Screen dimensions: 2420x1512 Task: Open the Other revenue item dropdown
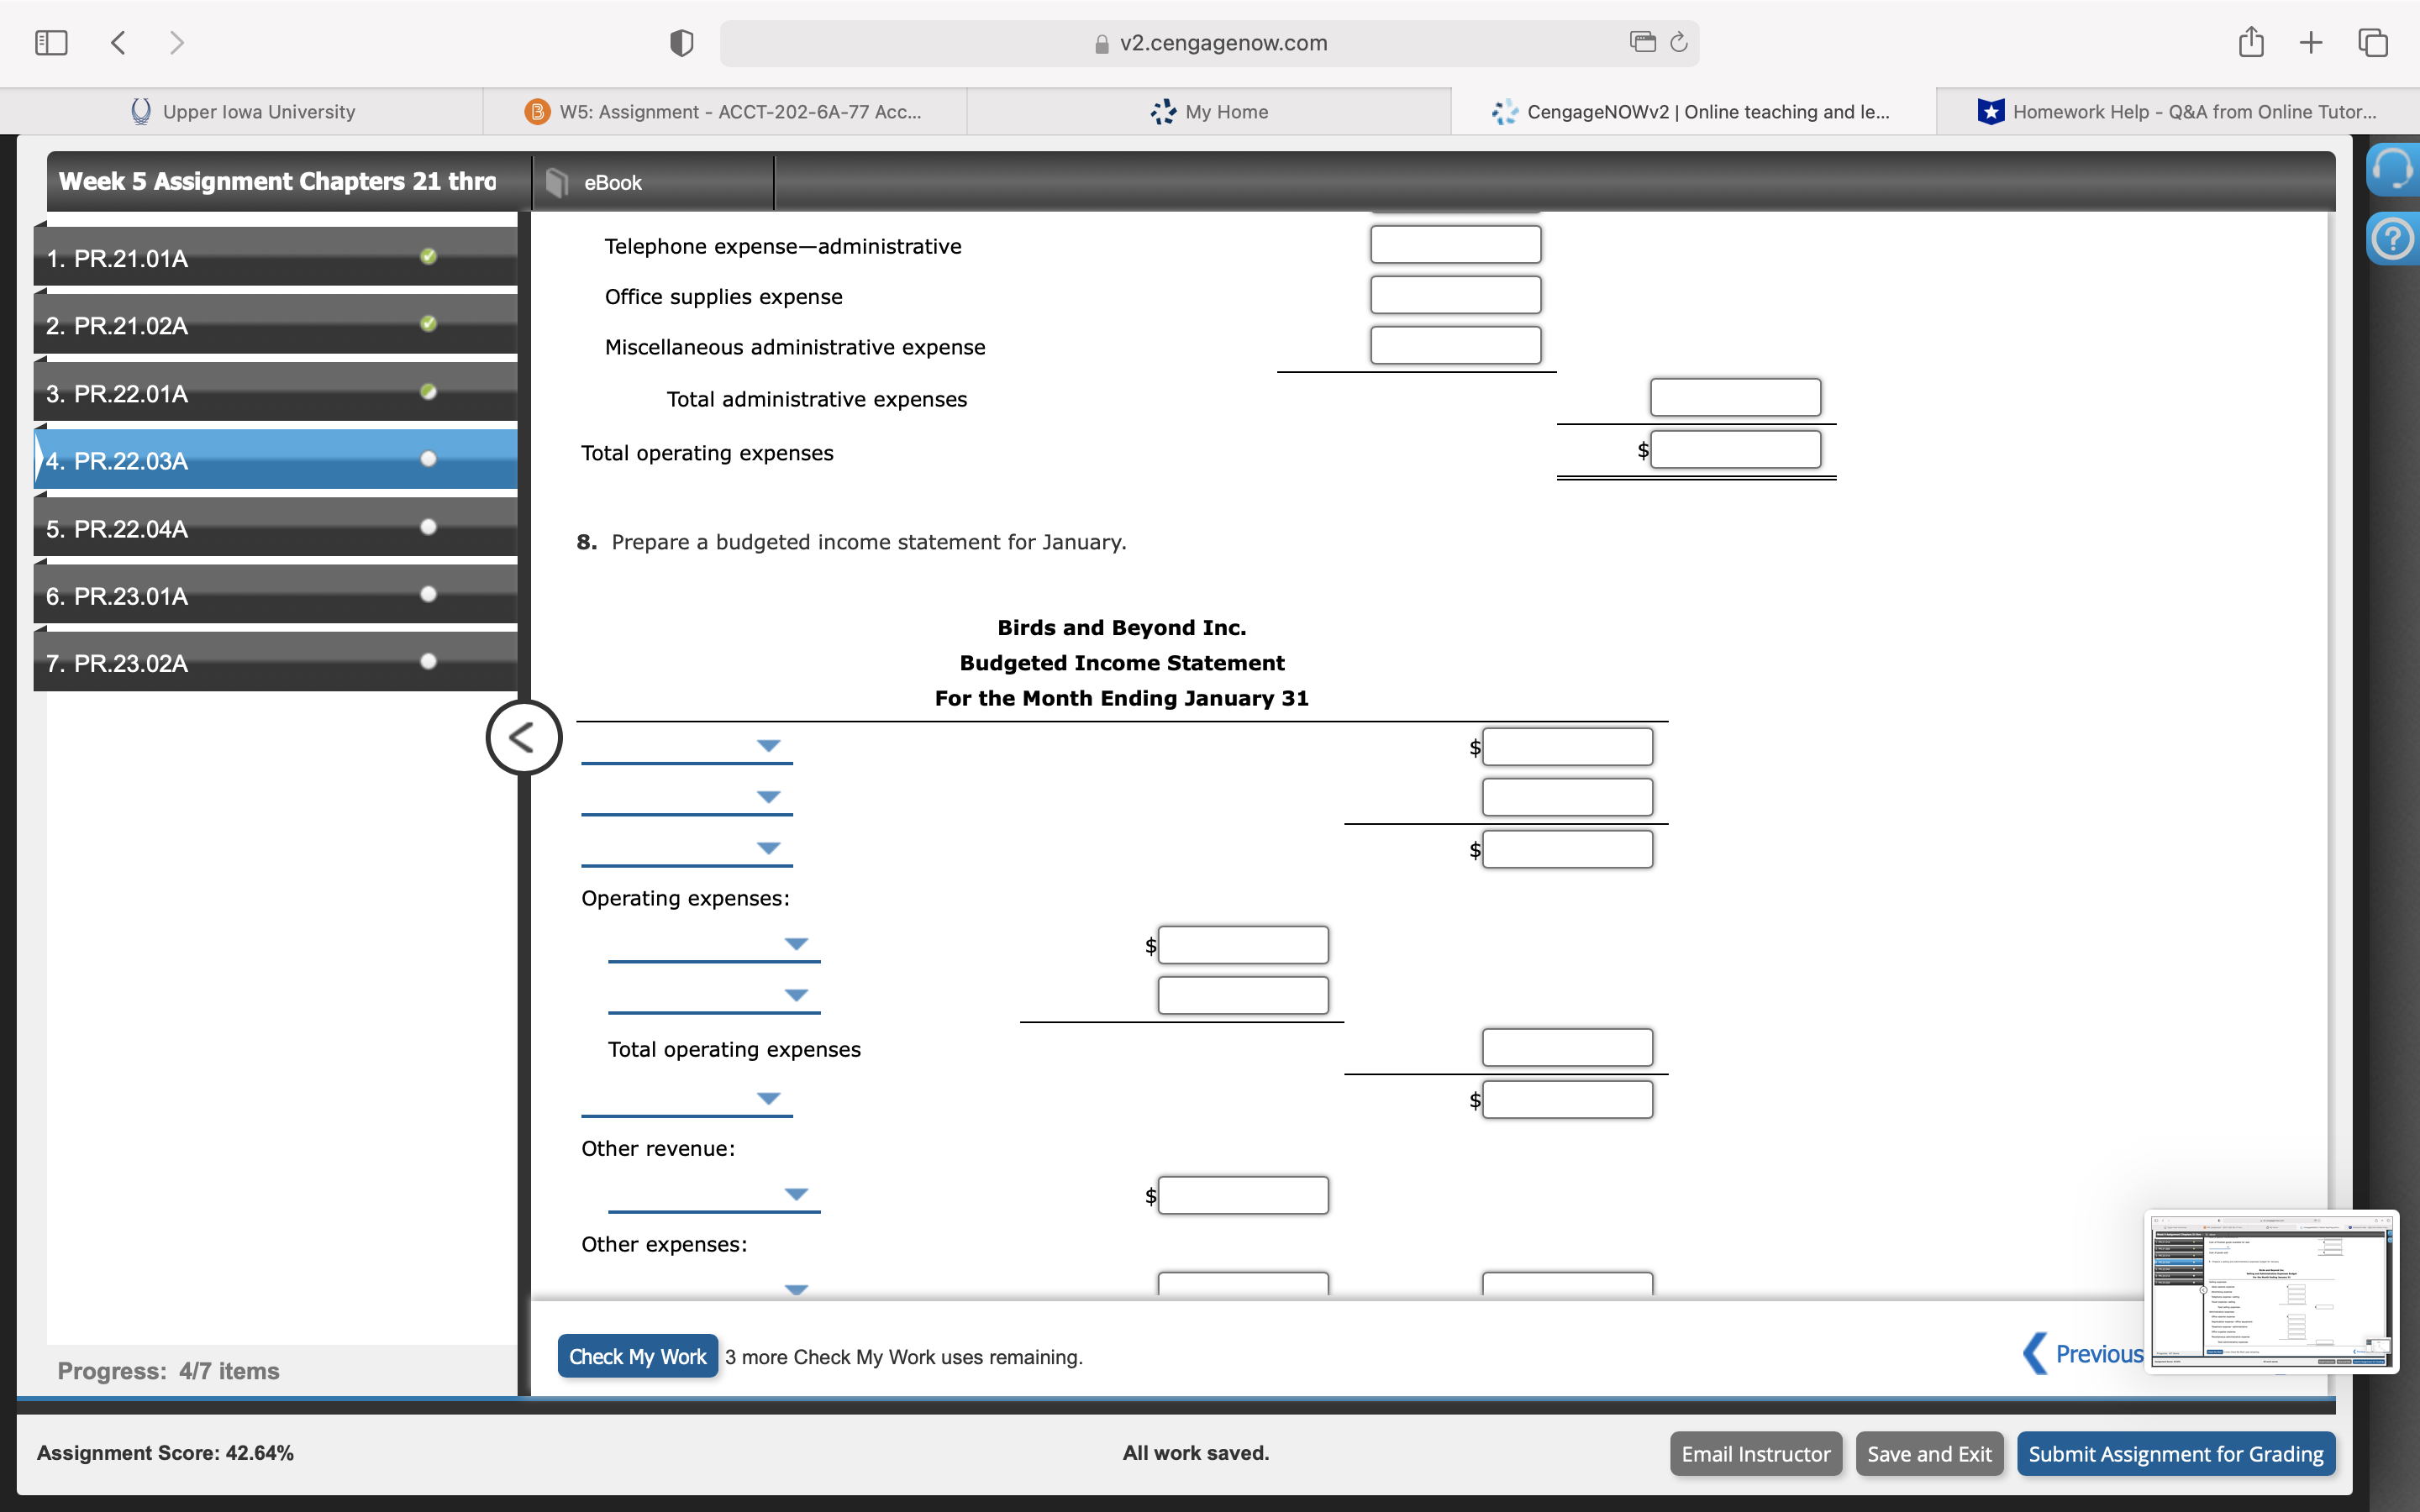(796, 1194)
